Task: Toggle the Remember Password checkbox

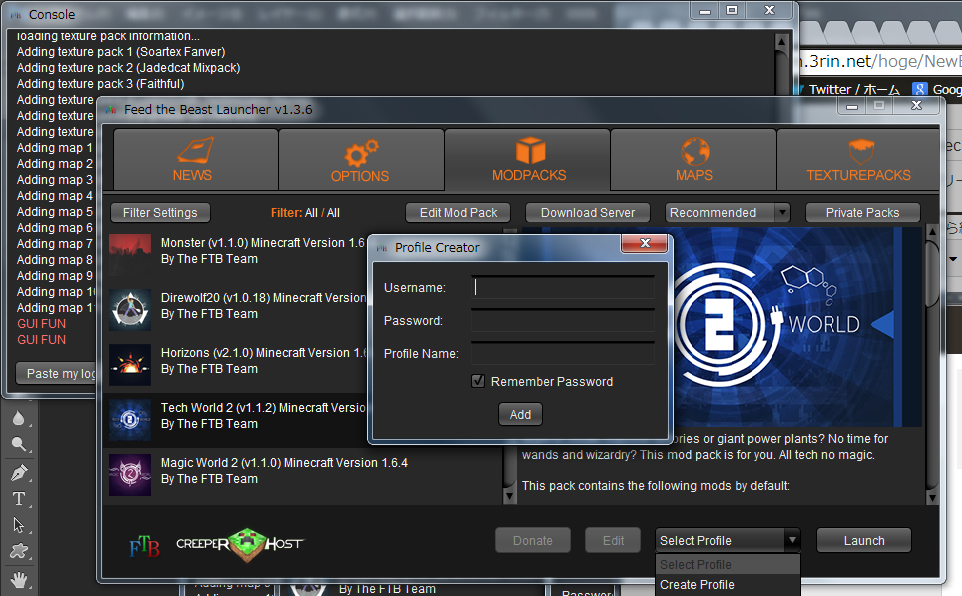Action: (x=478, y=381)
